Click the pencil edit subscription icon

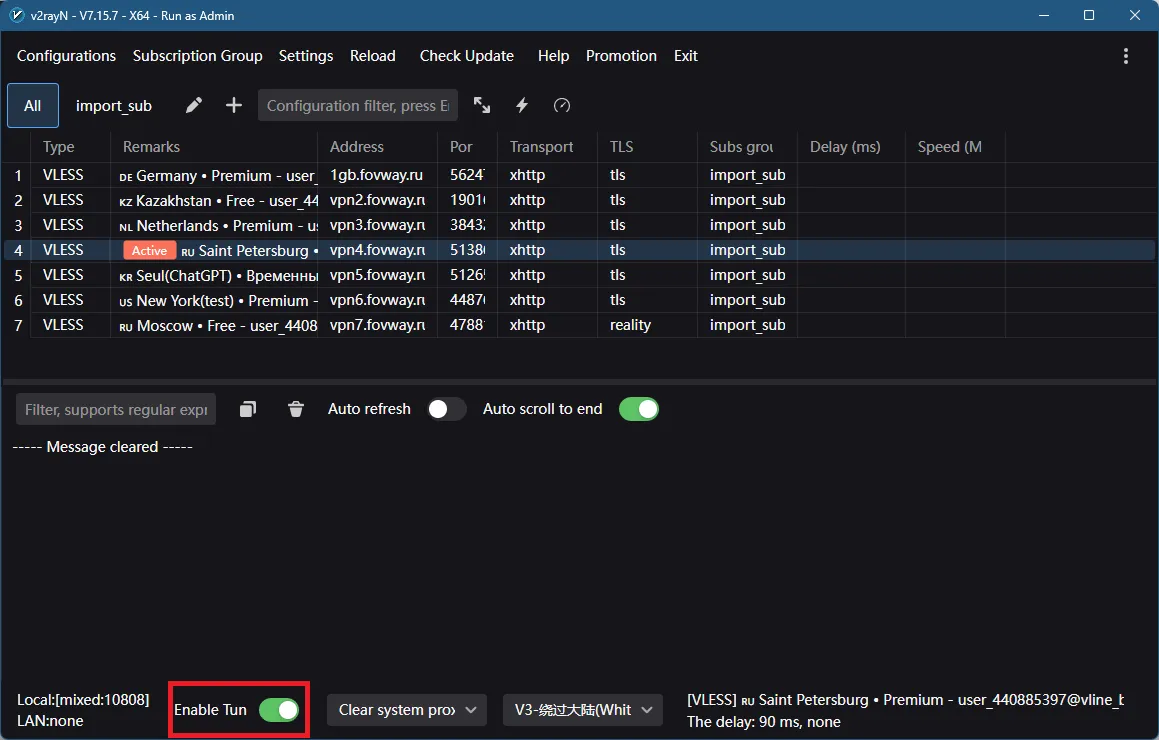[x=194, y=105]
